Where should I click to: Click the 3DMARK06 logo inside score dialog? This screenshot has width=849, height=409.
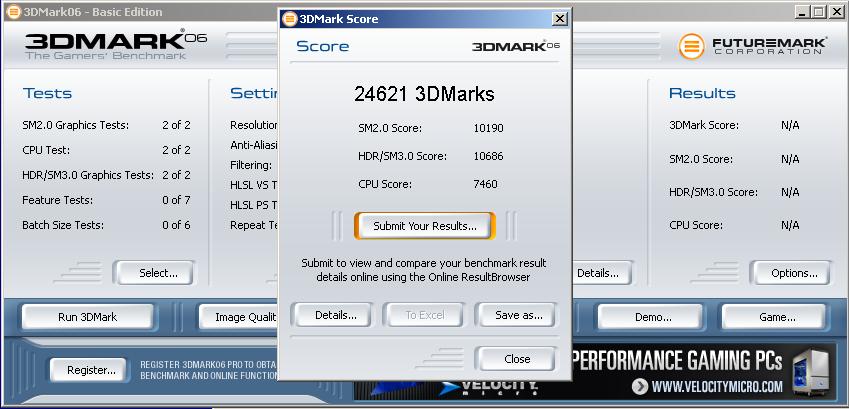coord(515,46)
